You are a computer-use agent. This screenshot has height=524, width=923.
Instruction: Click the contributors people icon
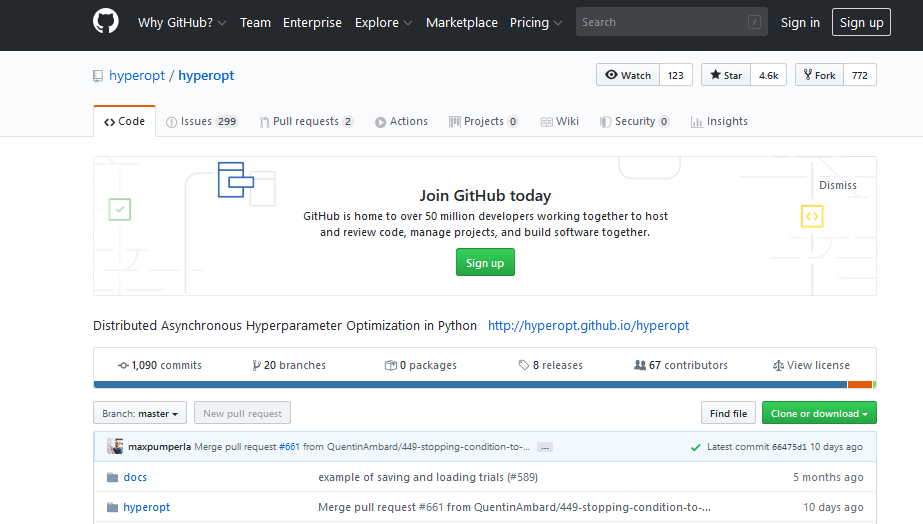pos(640,365)
